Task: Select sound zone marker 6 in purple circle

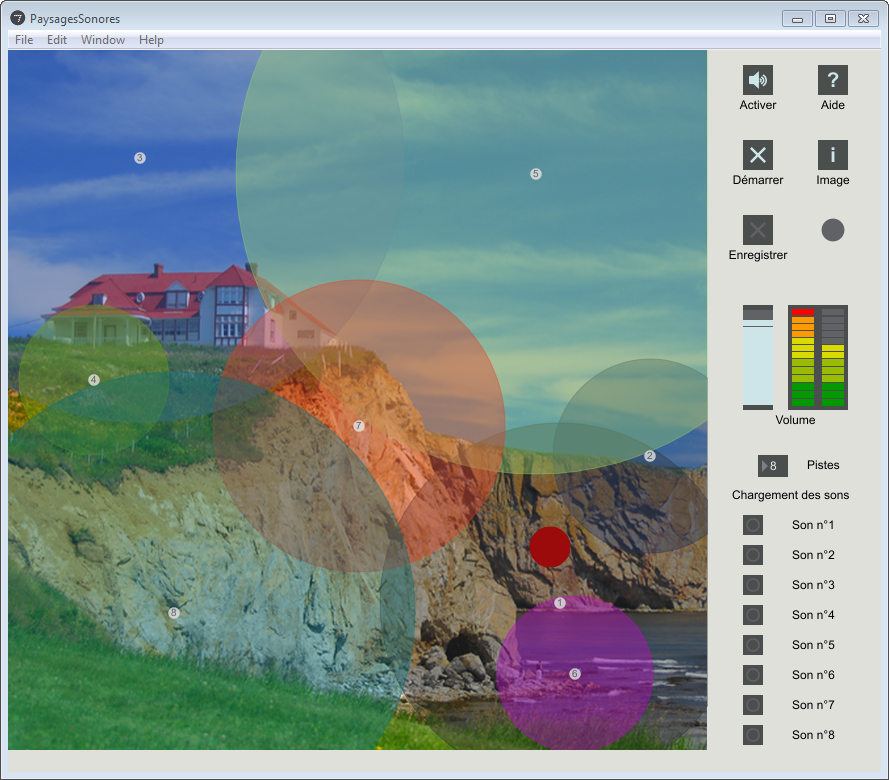Action: tap(574, 673)
